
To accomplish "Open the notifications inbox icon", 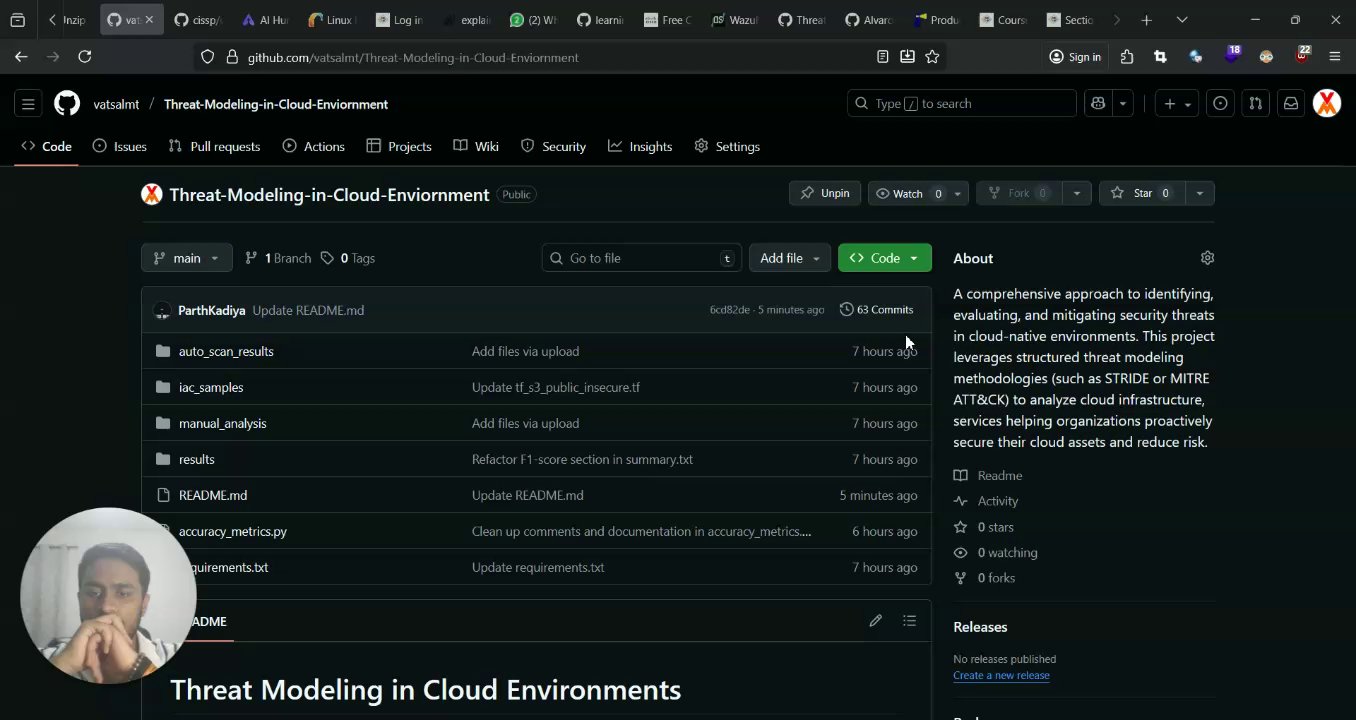I will click(1291, 104).
